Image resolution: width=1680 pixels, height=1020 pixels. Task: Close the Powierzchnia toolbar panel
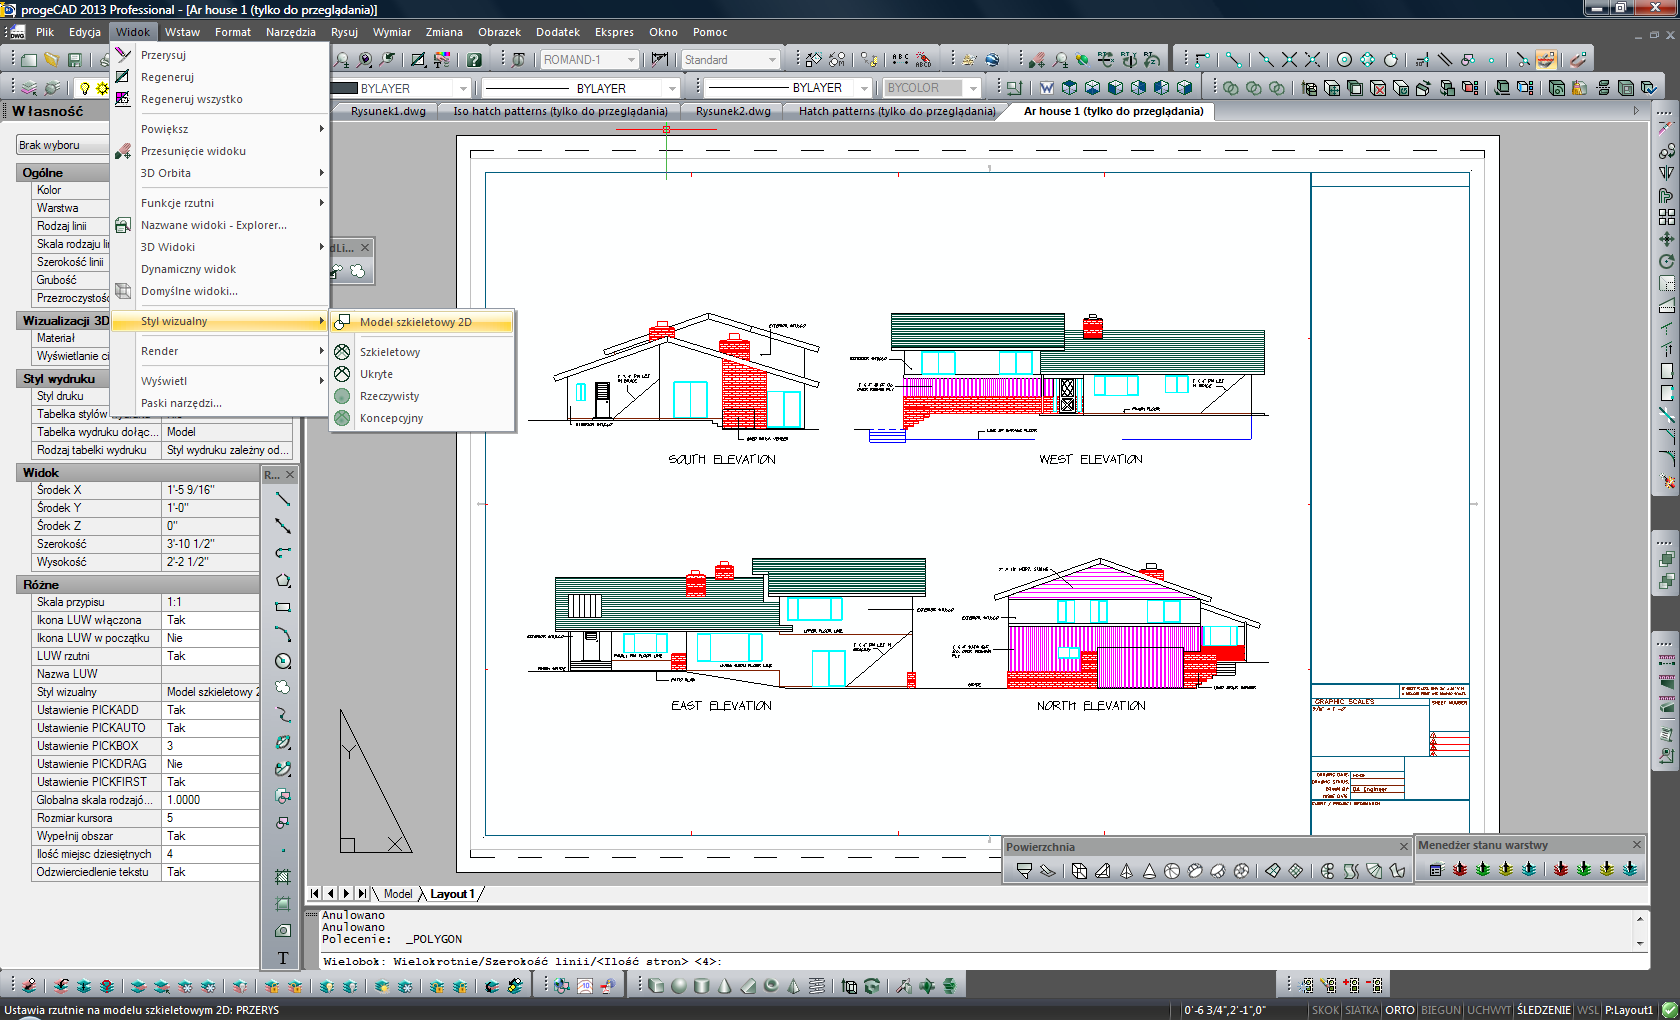pos(1403,847)
